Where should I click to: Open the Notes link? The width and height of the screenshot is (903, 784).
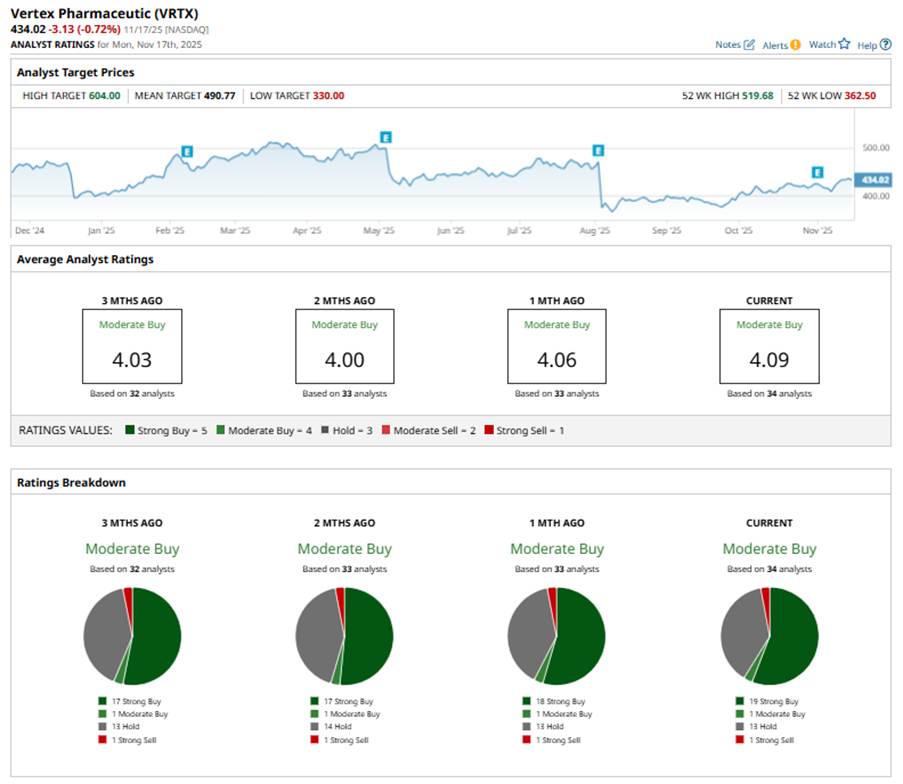point(728,44)
